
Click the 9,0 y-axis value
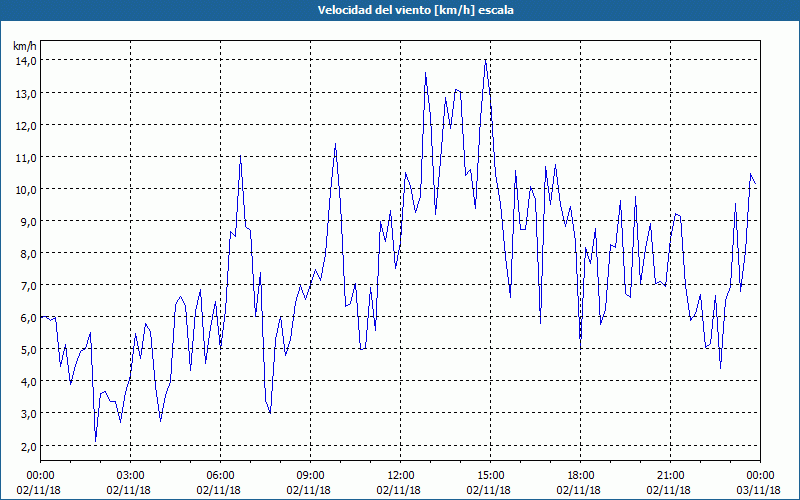tap(29, 222)
